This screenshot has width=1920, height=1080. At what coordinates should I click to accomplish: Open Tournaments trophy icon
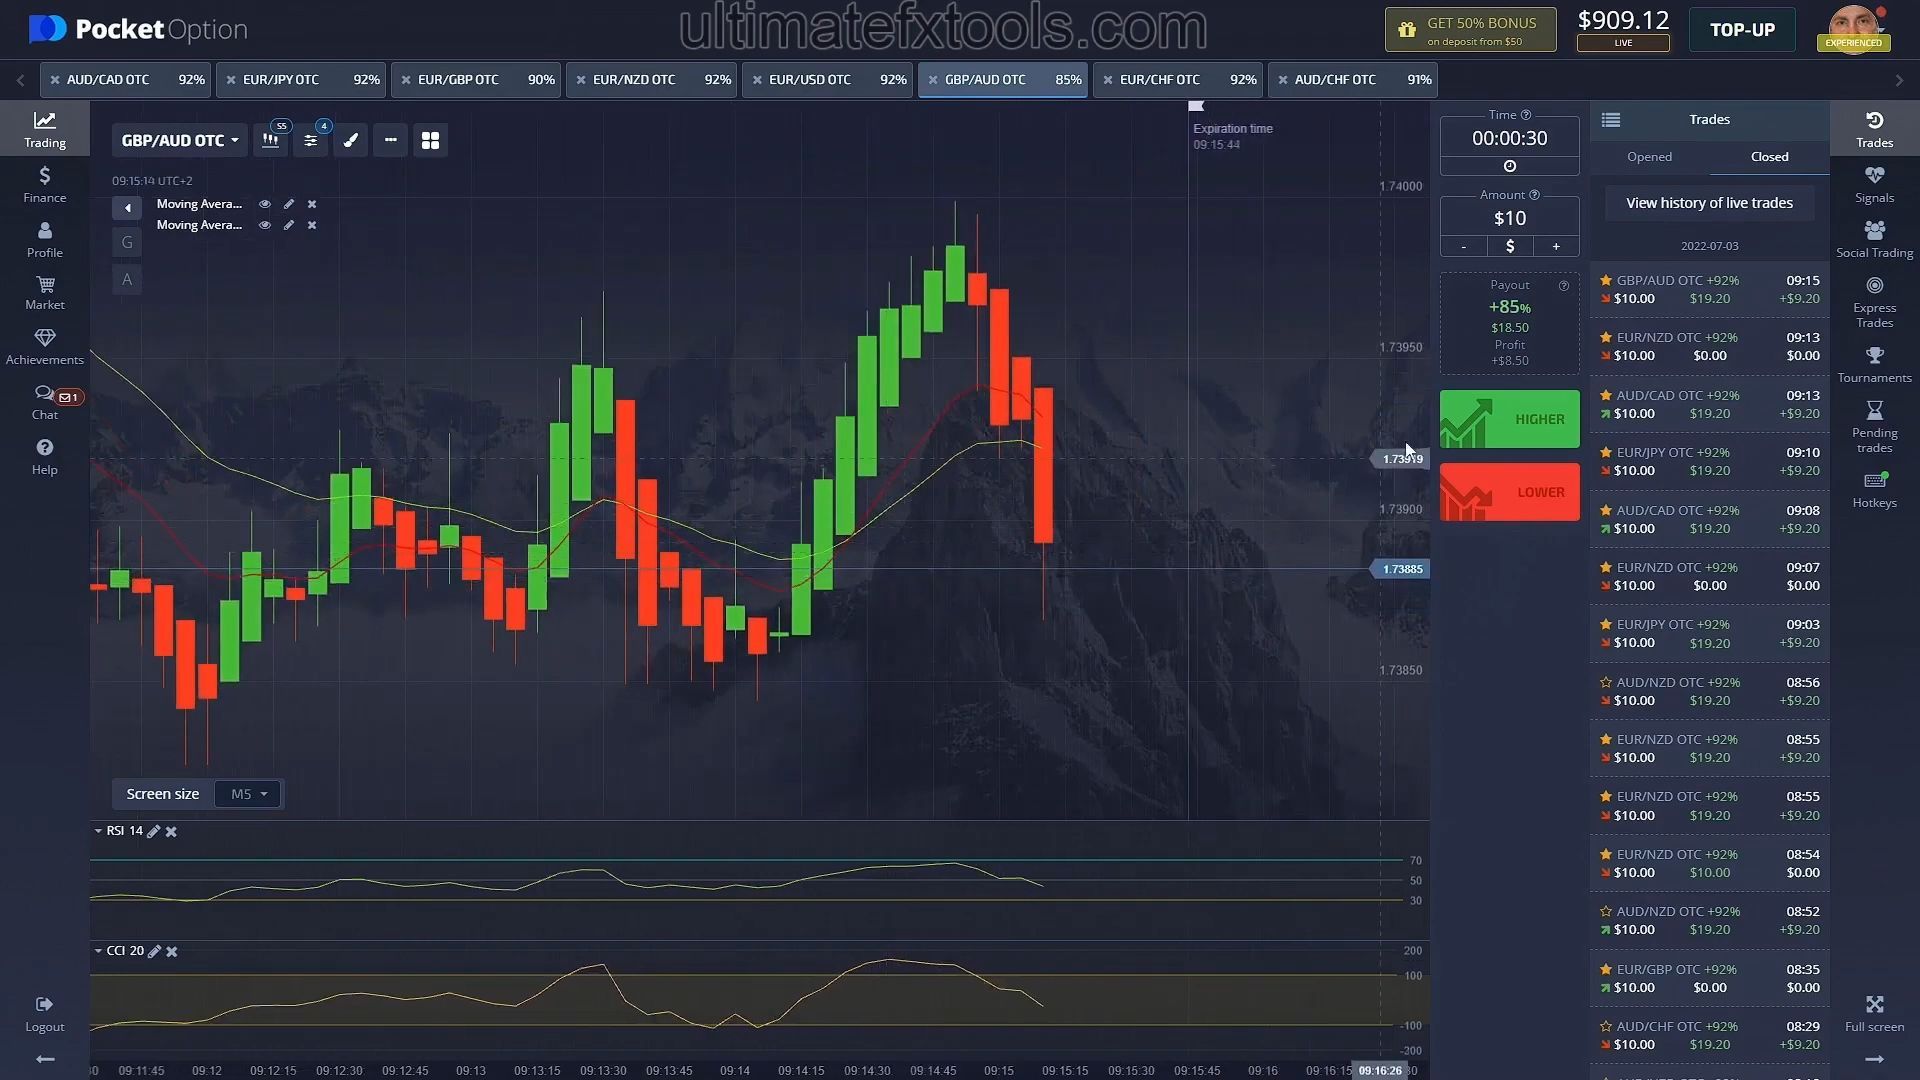point(1874,365)
